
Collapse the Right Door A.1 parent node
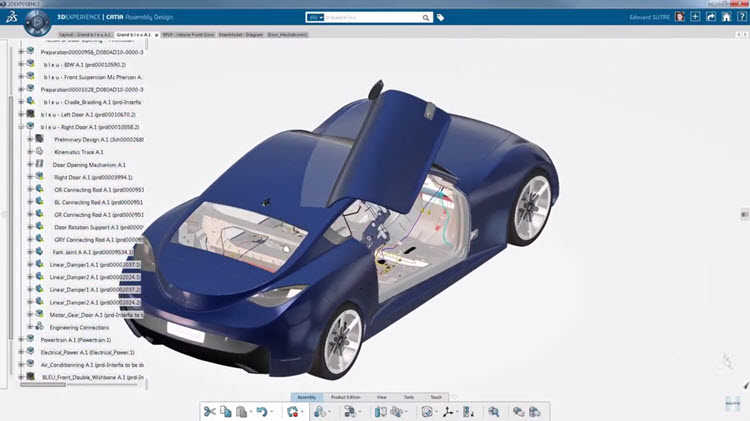click(20, 127)
